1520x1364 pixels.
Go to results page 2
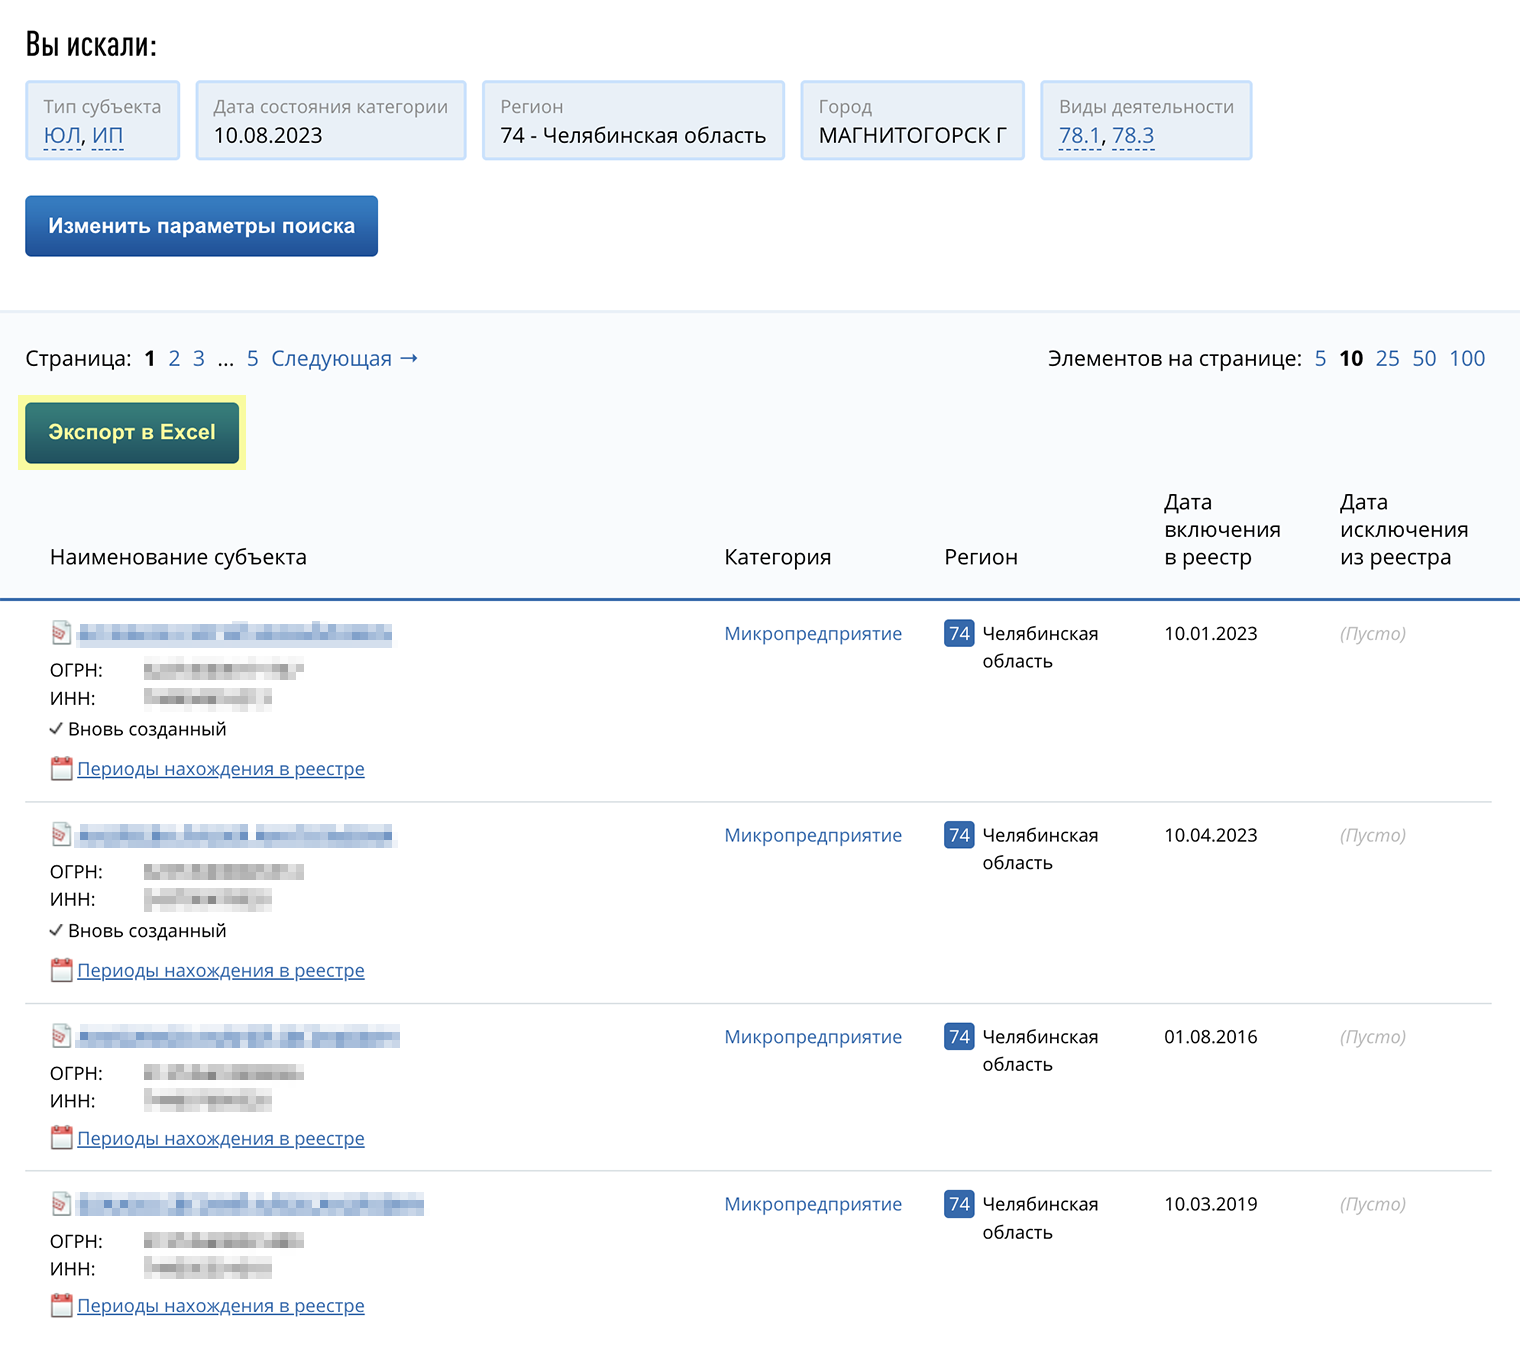(174, 358)
